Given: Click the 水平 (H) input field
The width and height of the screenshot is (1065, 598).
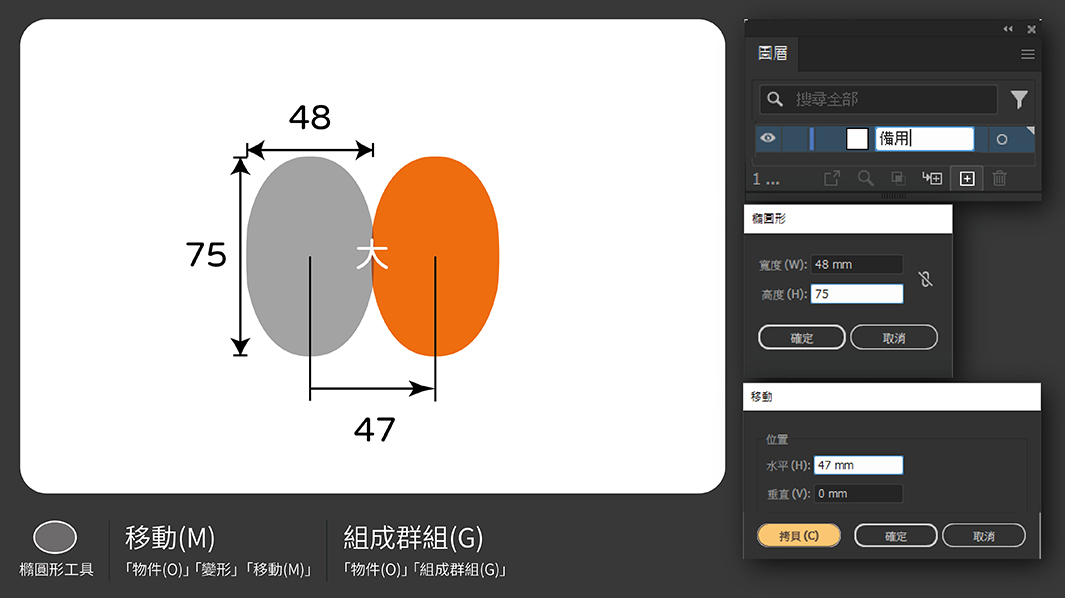Looking at the screenshot, I should pos(859,465).
